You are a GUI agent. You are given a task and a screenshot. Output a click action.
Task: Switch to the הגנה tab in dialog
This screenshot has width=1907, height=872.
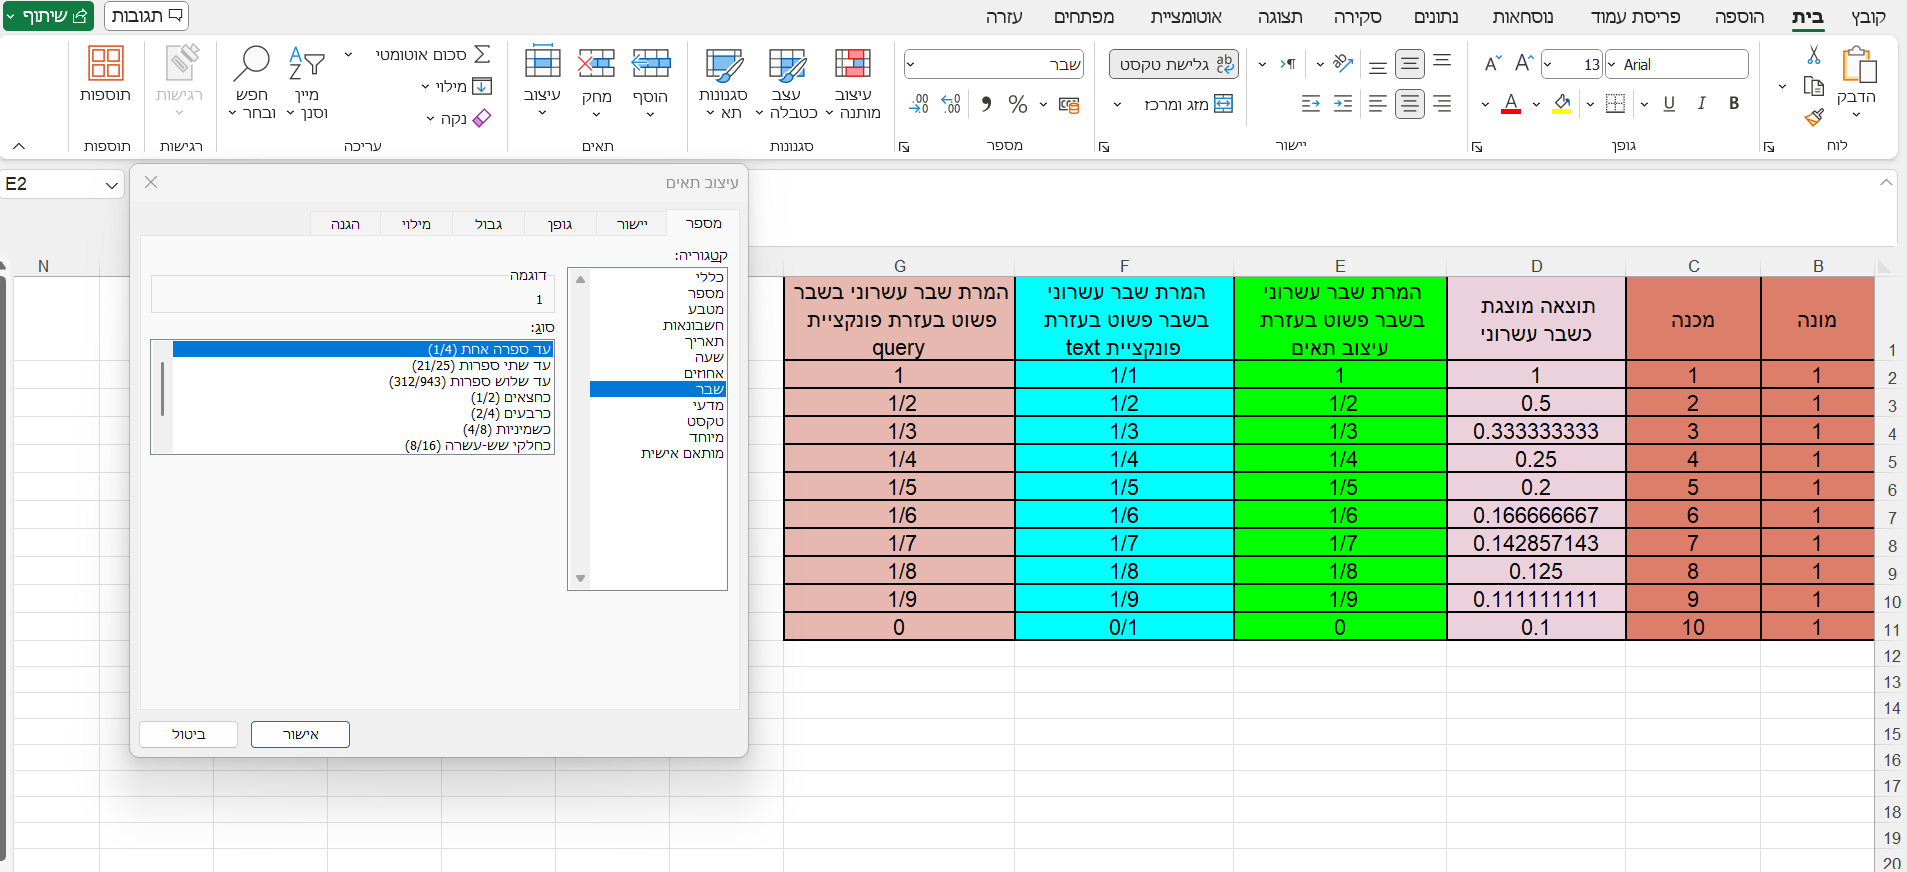point(345,224)
